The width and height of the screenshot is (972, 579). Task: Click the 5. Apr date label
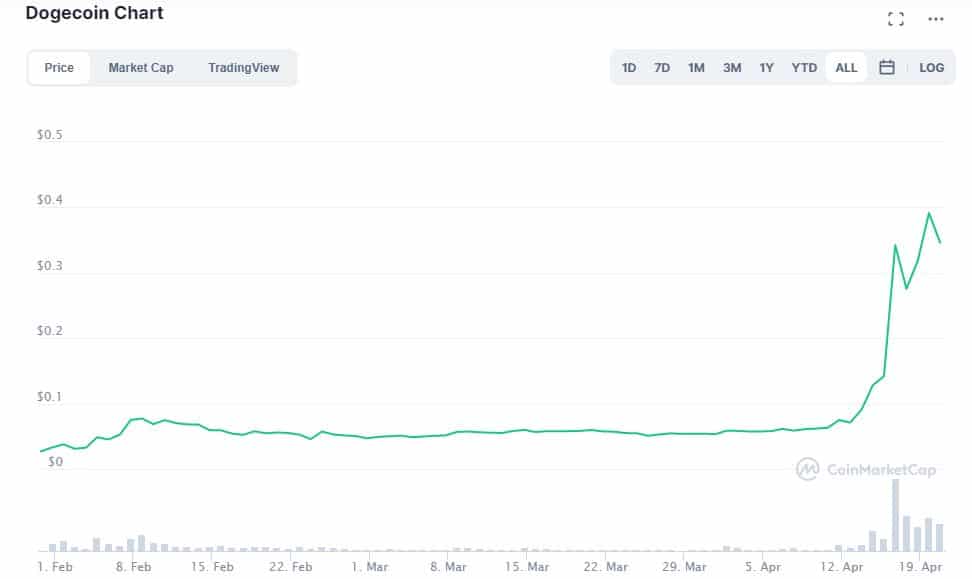pos(763,567)
